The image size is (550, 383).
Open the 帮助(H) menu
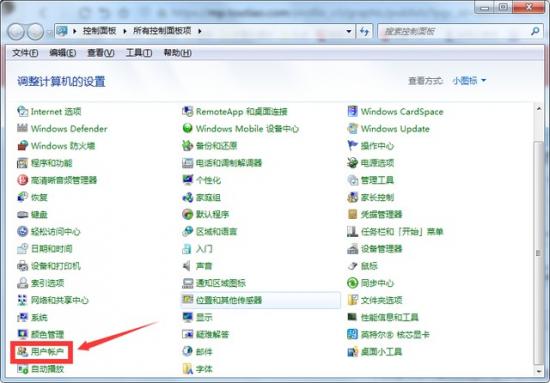[x=177, y=53]
